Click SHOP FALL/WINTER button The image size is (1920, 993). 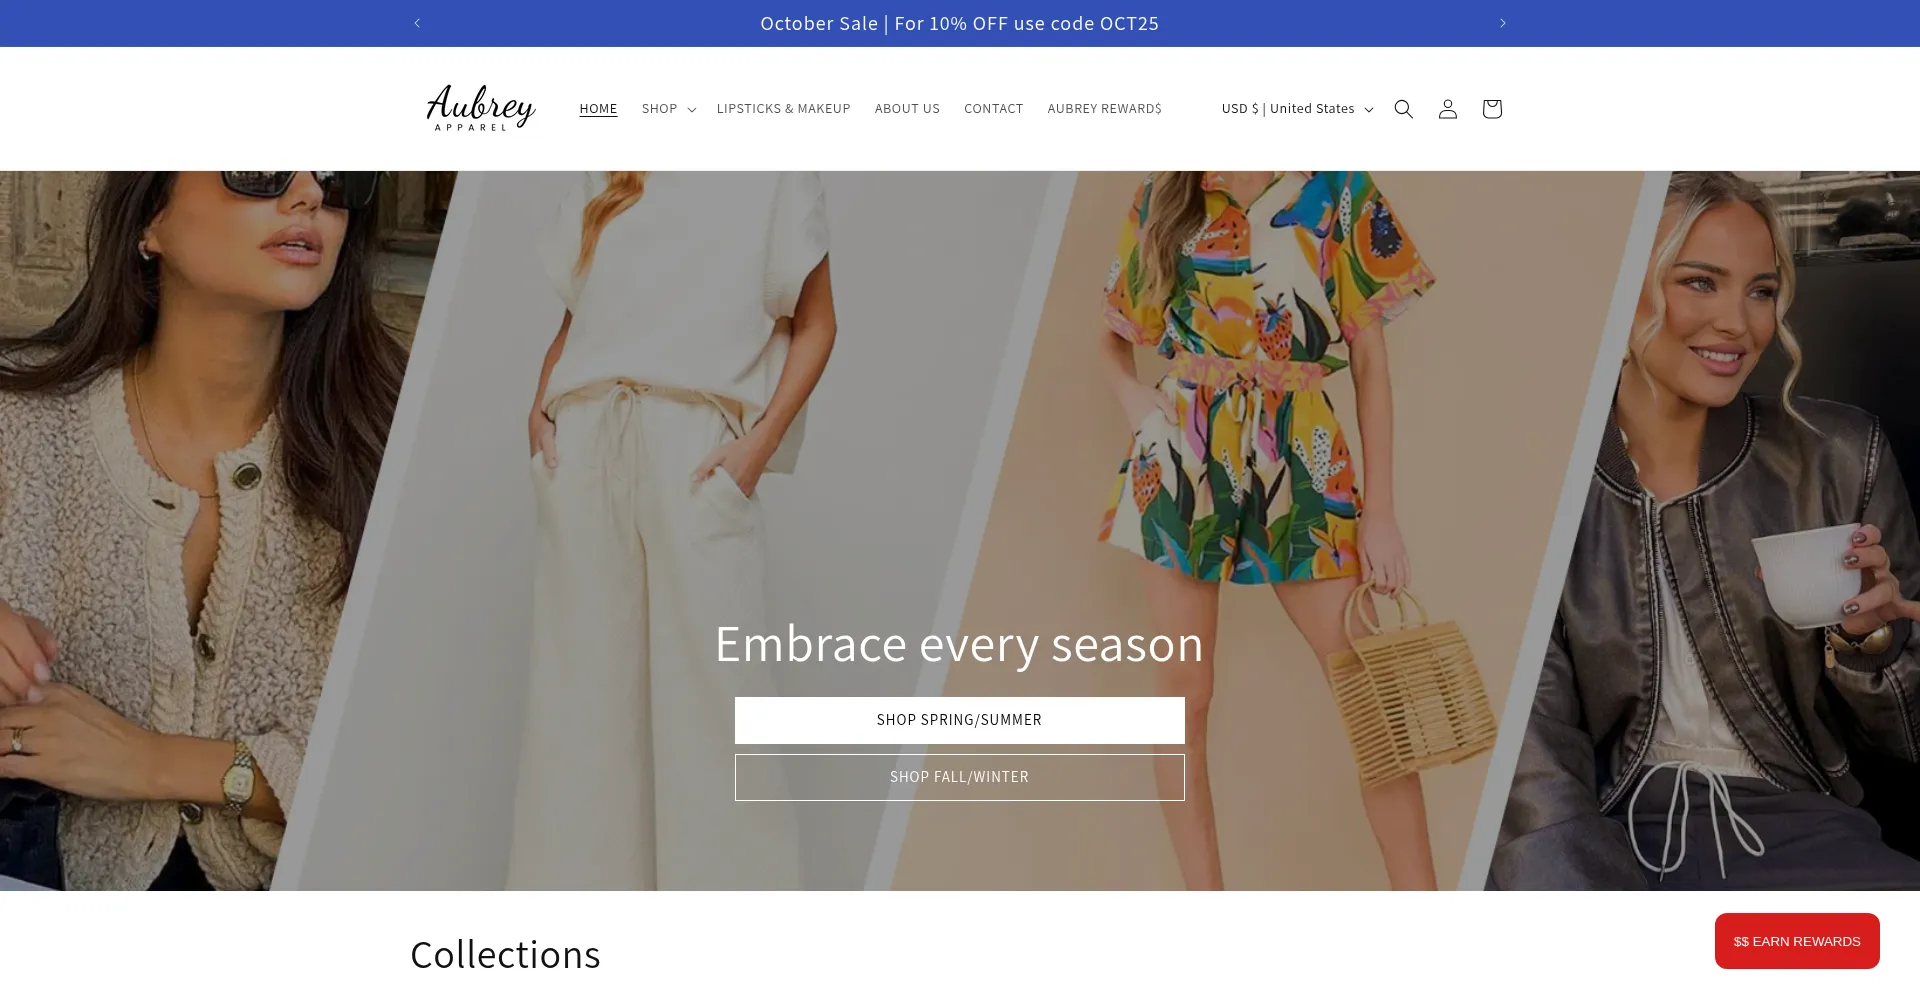click(x=959, y=777)
